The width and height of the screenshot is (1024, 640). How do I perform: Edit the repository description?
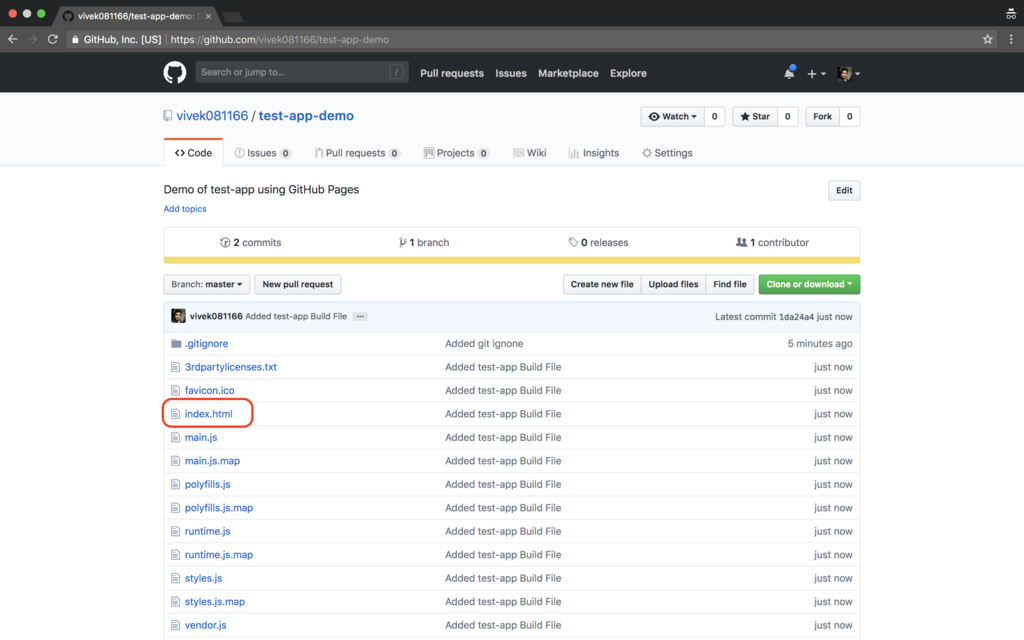844,191
